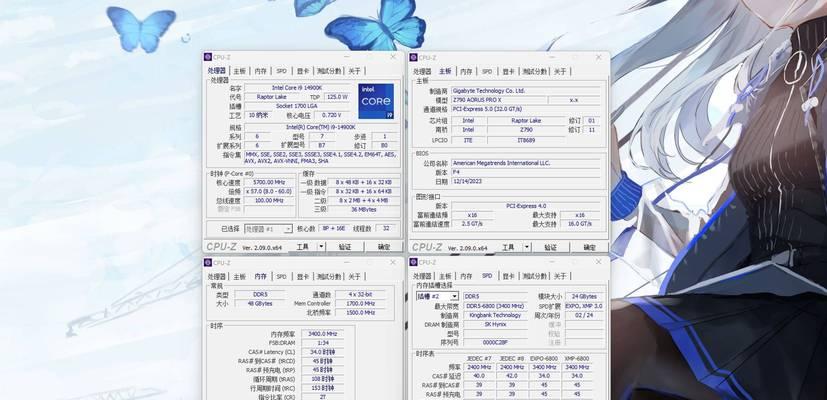Viewport: 827px width, 400px height.
Task: Open SPD tab in the mainboard window
Action: pos(487,71)
